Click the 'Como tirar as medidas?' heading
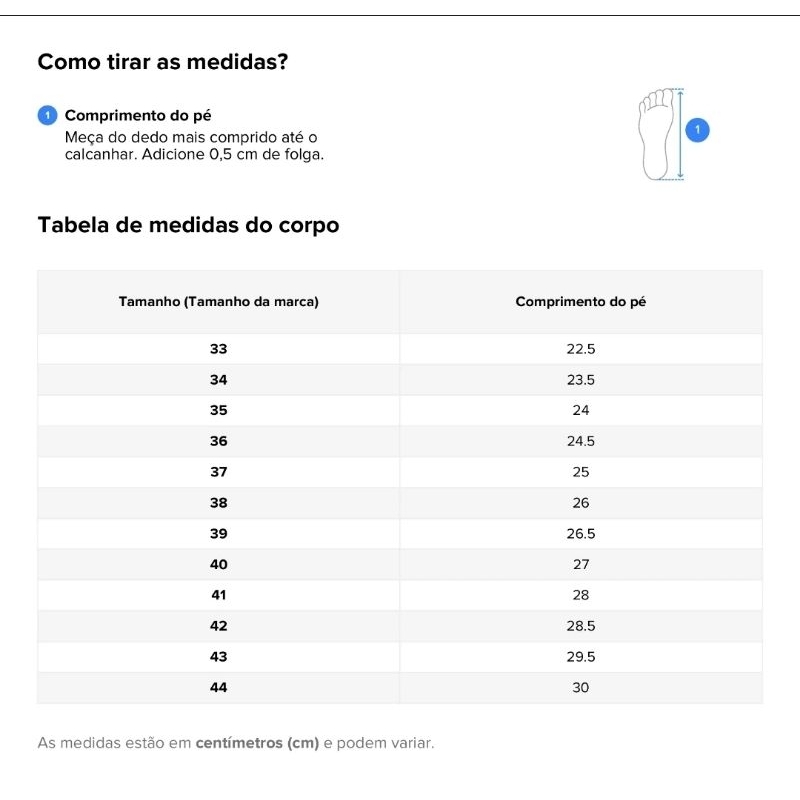Viewport: 800px width, 800px height. (x=163, y=62)
